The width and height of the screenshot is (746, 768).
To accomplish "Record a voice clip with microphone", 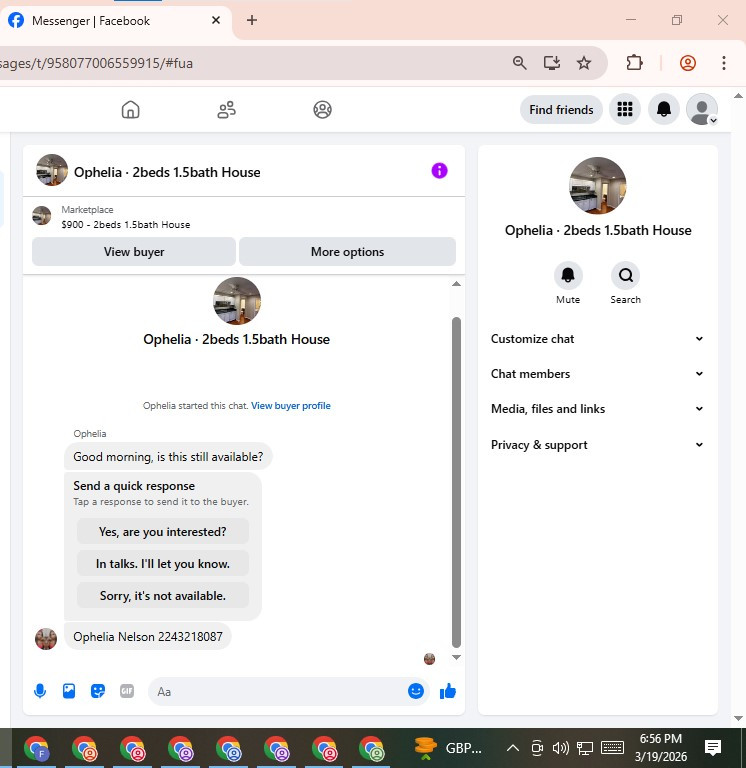I will coord(40,691).
